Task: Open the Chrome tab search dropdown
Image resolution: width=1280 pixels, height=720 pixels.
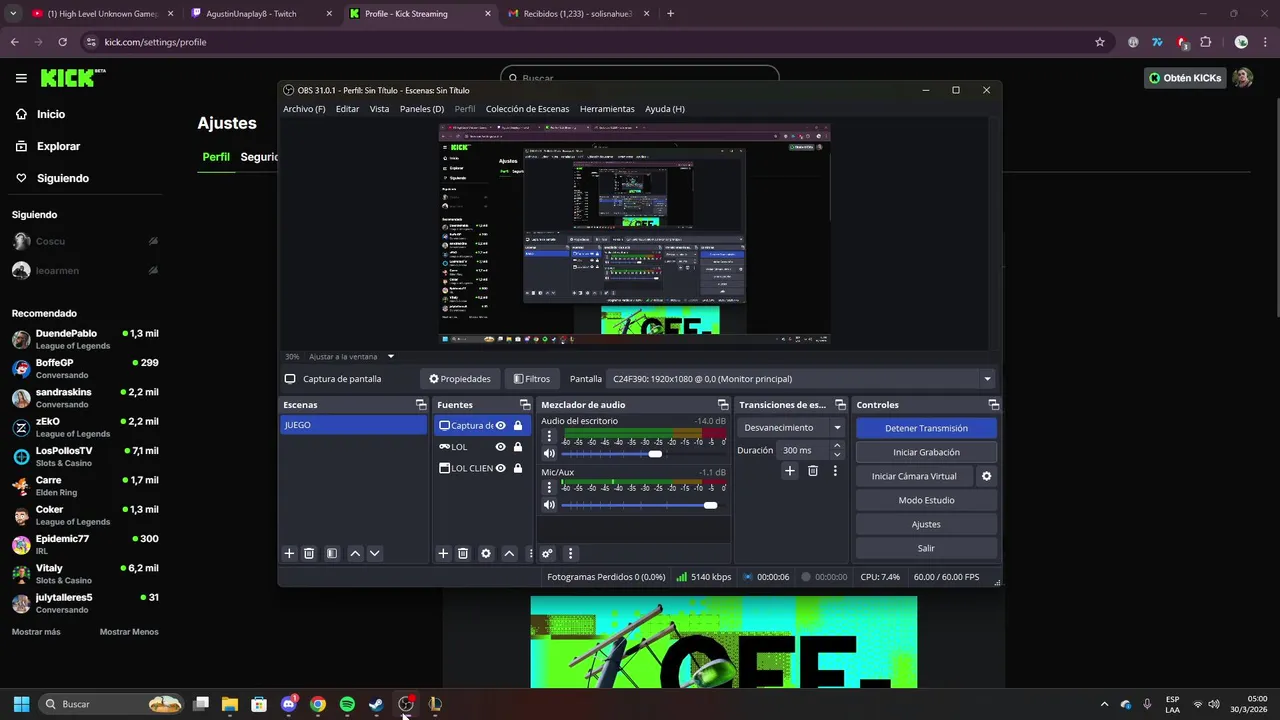Action: point(13,14)
